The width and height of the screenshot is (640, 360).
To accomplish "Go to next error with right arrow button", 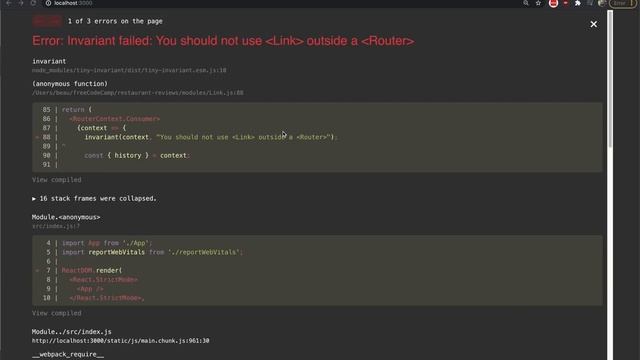I will (x=55, y=21).
